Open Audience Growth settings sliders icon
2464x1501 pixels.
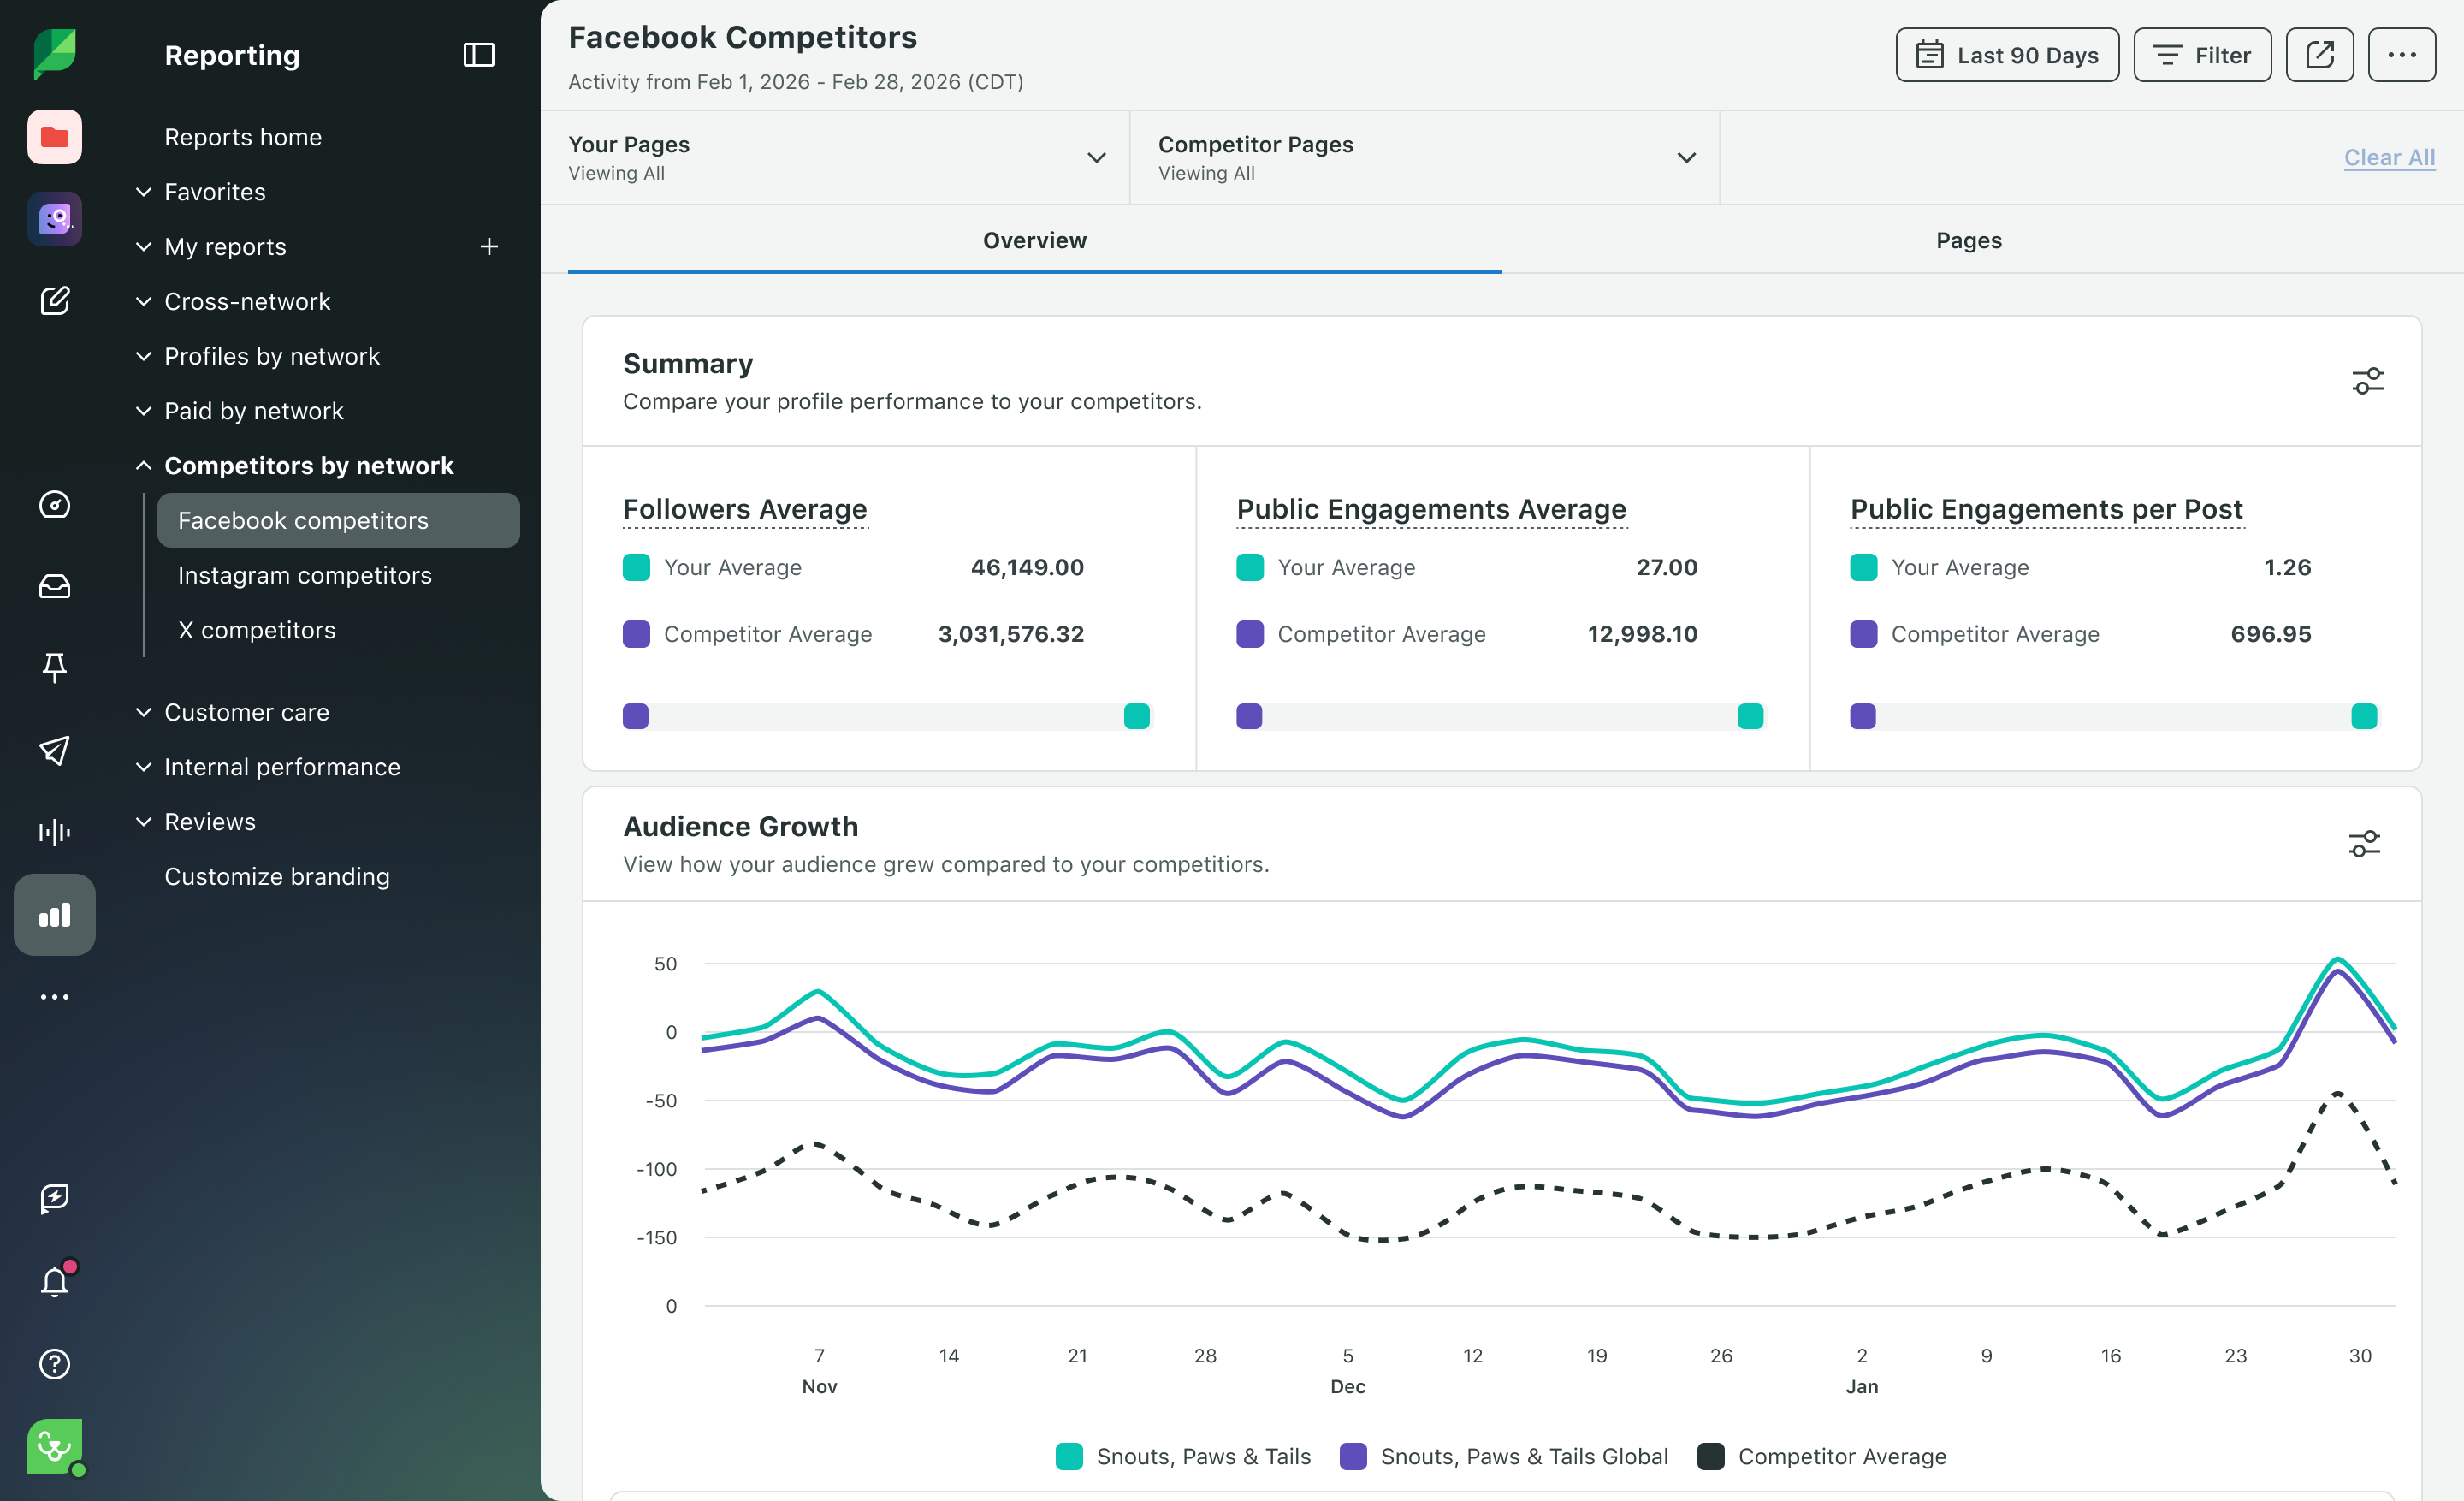(2364, 844)
